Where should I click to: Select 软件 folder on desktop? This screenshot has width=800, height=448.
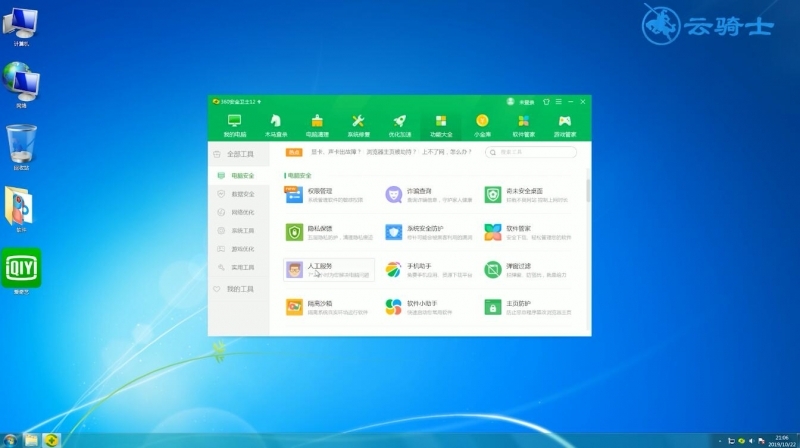tap(19, 209)
